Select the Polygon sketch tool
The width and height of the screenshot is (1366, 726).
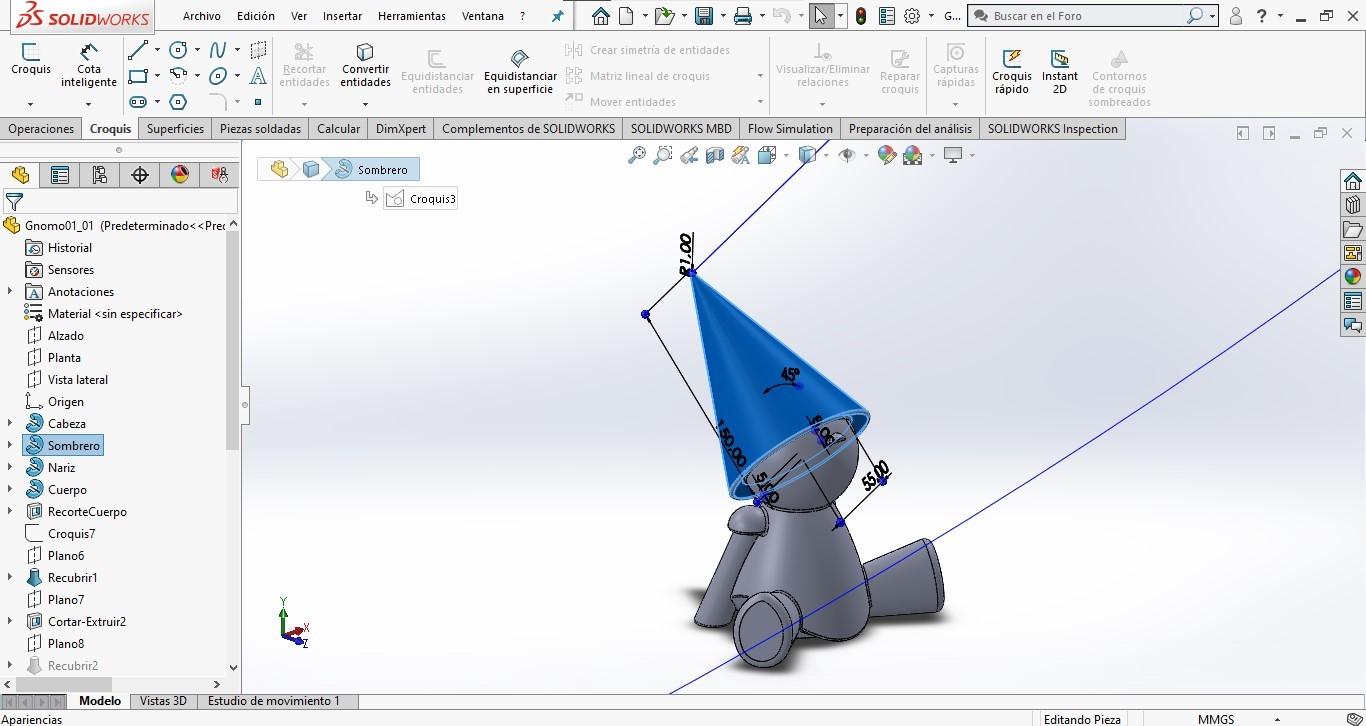178,102
